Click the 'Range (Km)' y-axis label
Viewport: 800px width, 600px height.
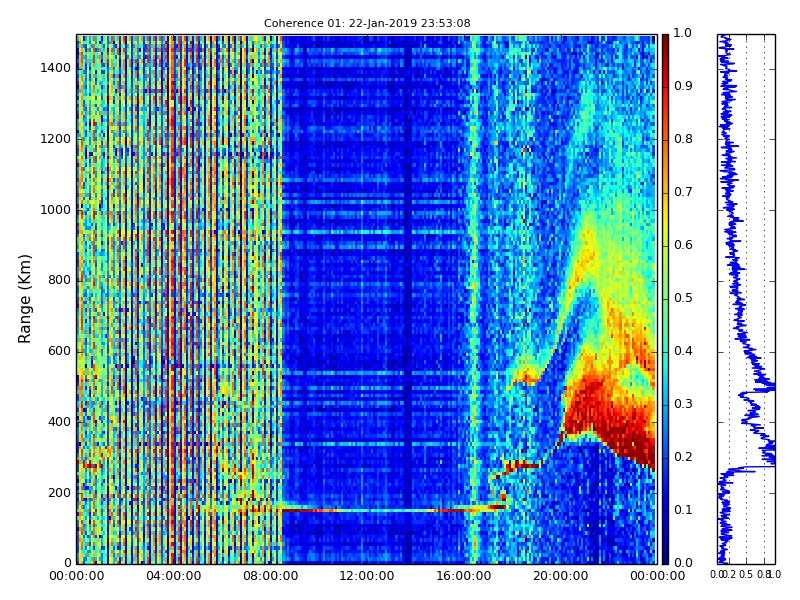click(x=24, y=299)
